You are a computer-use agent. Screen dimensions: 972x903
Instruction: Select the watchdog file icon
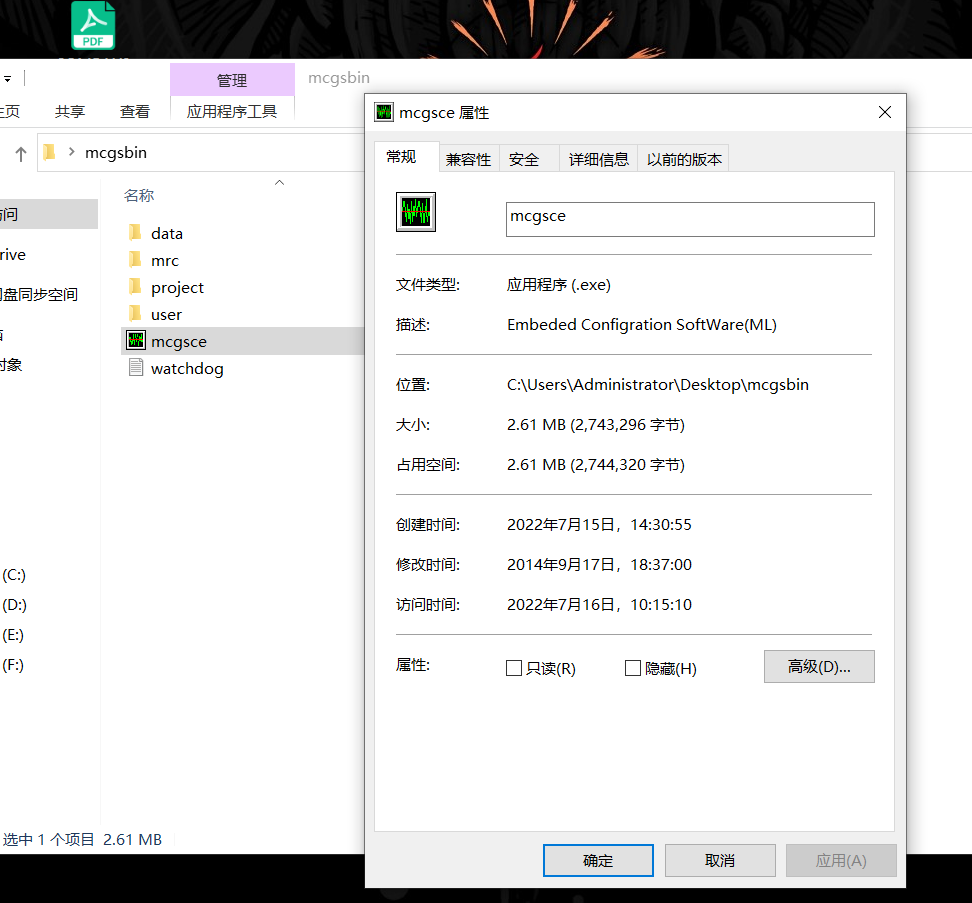tap(137, 368)
